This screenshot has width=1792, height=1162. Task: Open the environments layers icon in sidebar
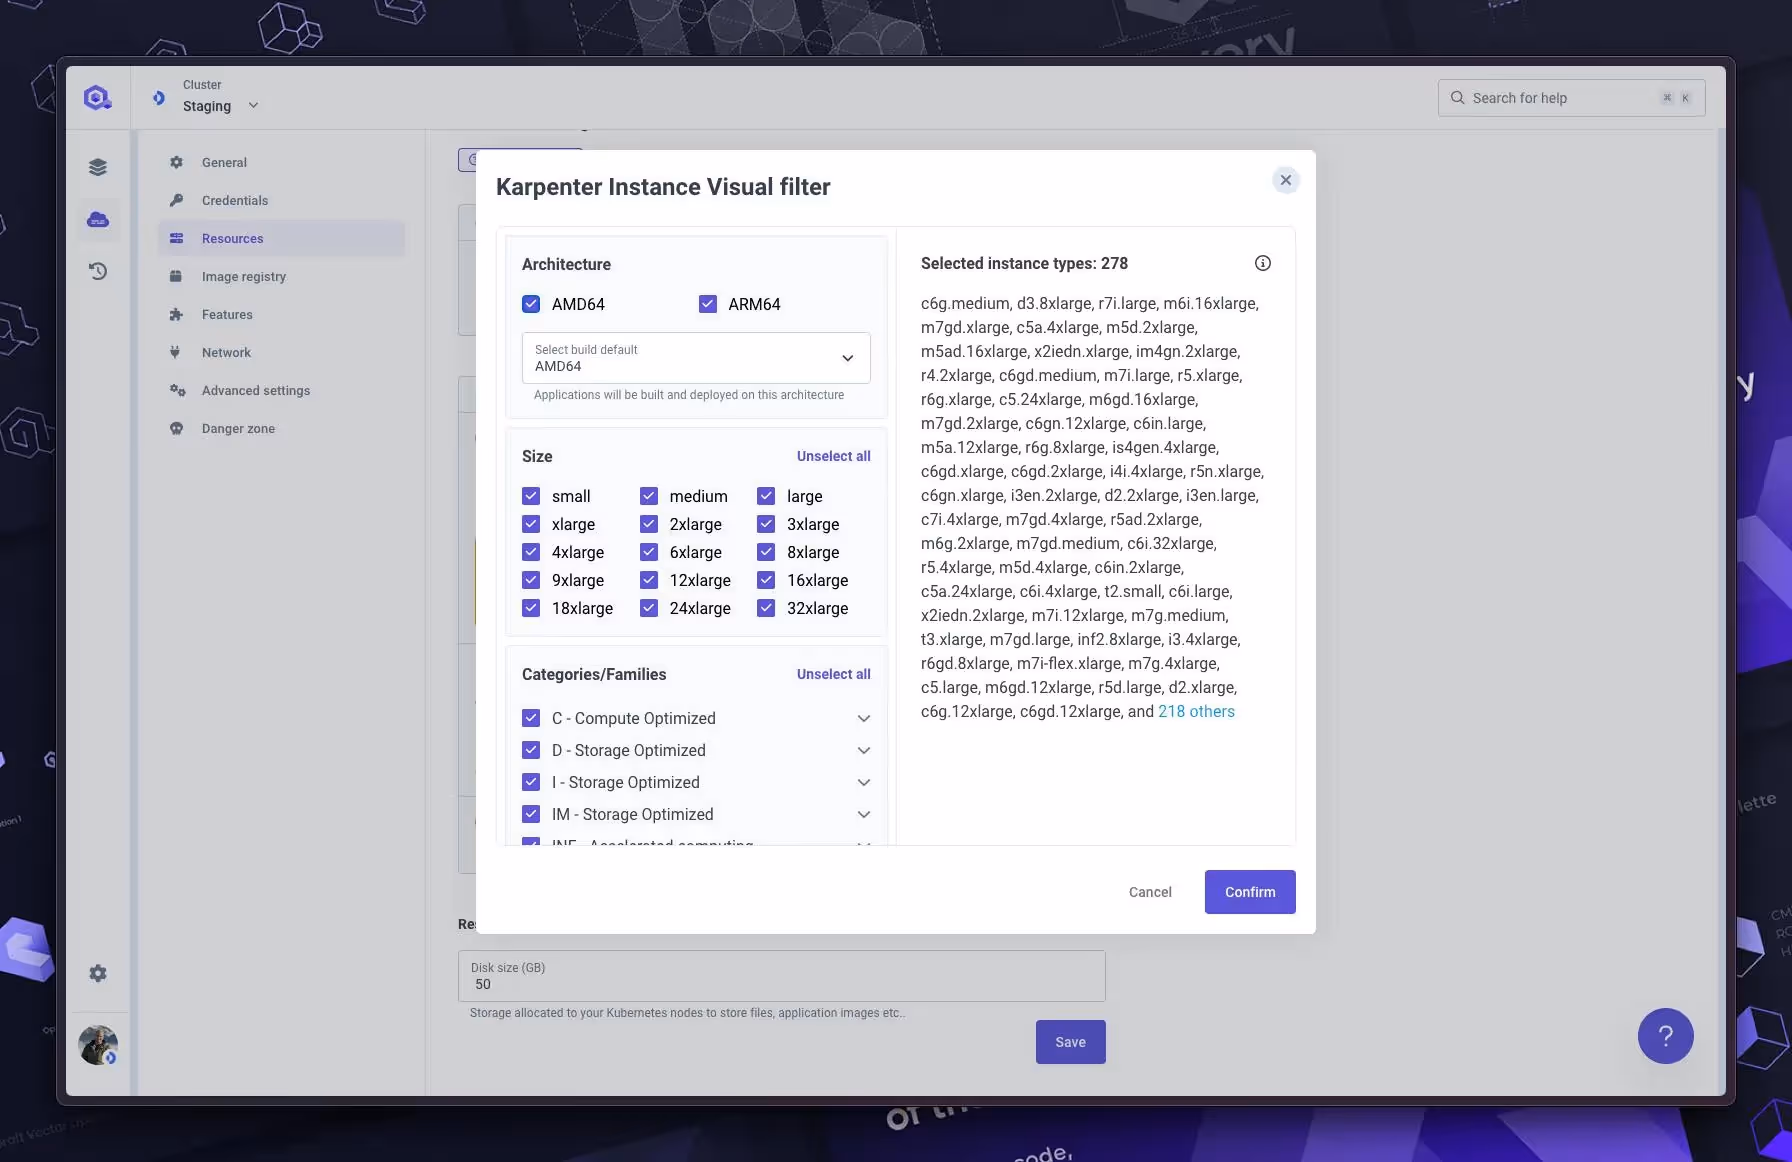97,167
